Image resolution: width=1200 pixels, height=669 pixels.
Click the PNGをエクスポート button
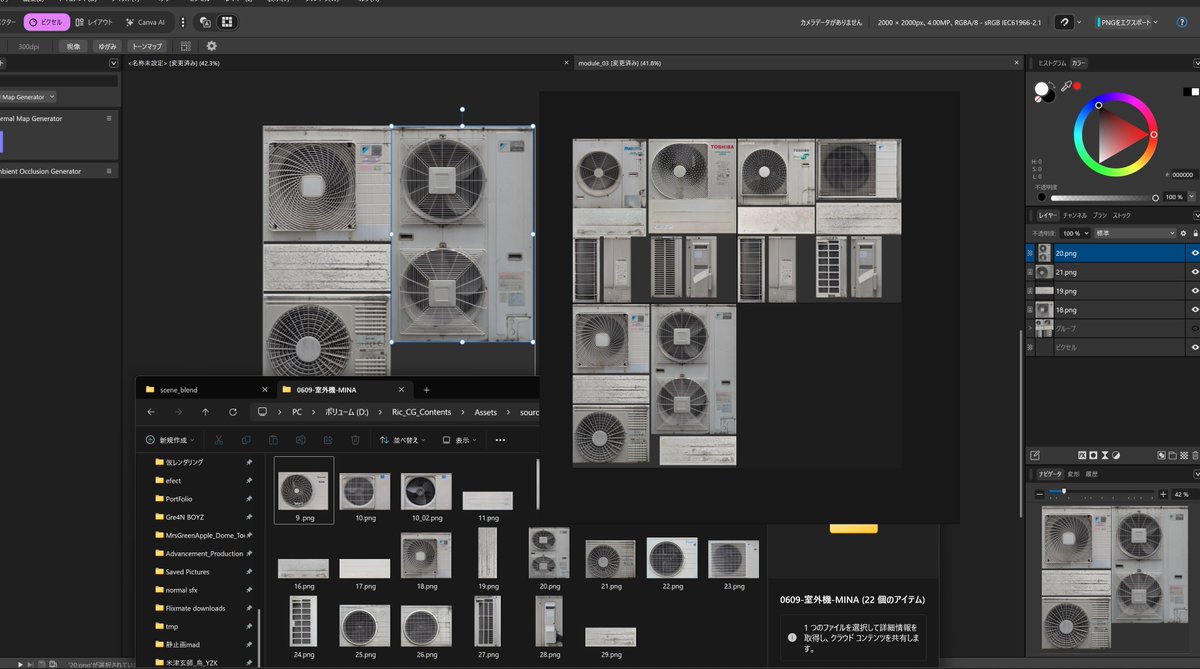point(1137,22)
